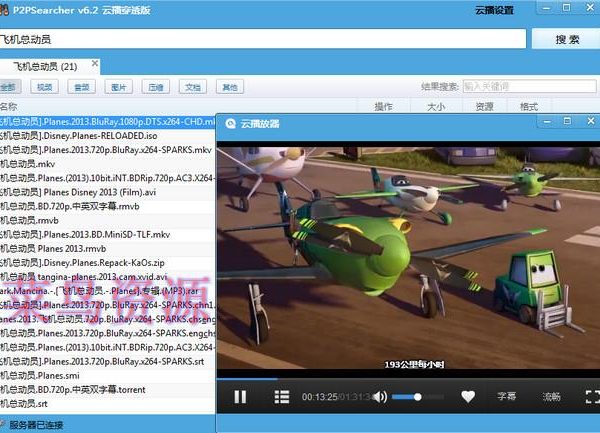Image resolution: width=600 pixels, height=433 pixels.
Task: Open the playlist icon in the player
Action: click(282, 397)
